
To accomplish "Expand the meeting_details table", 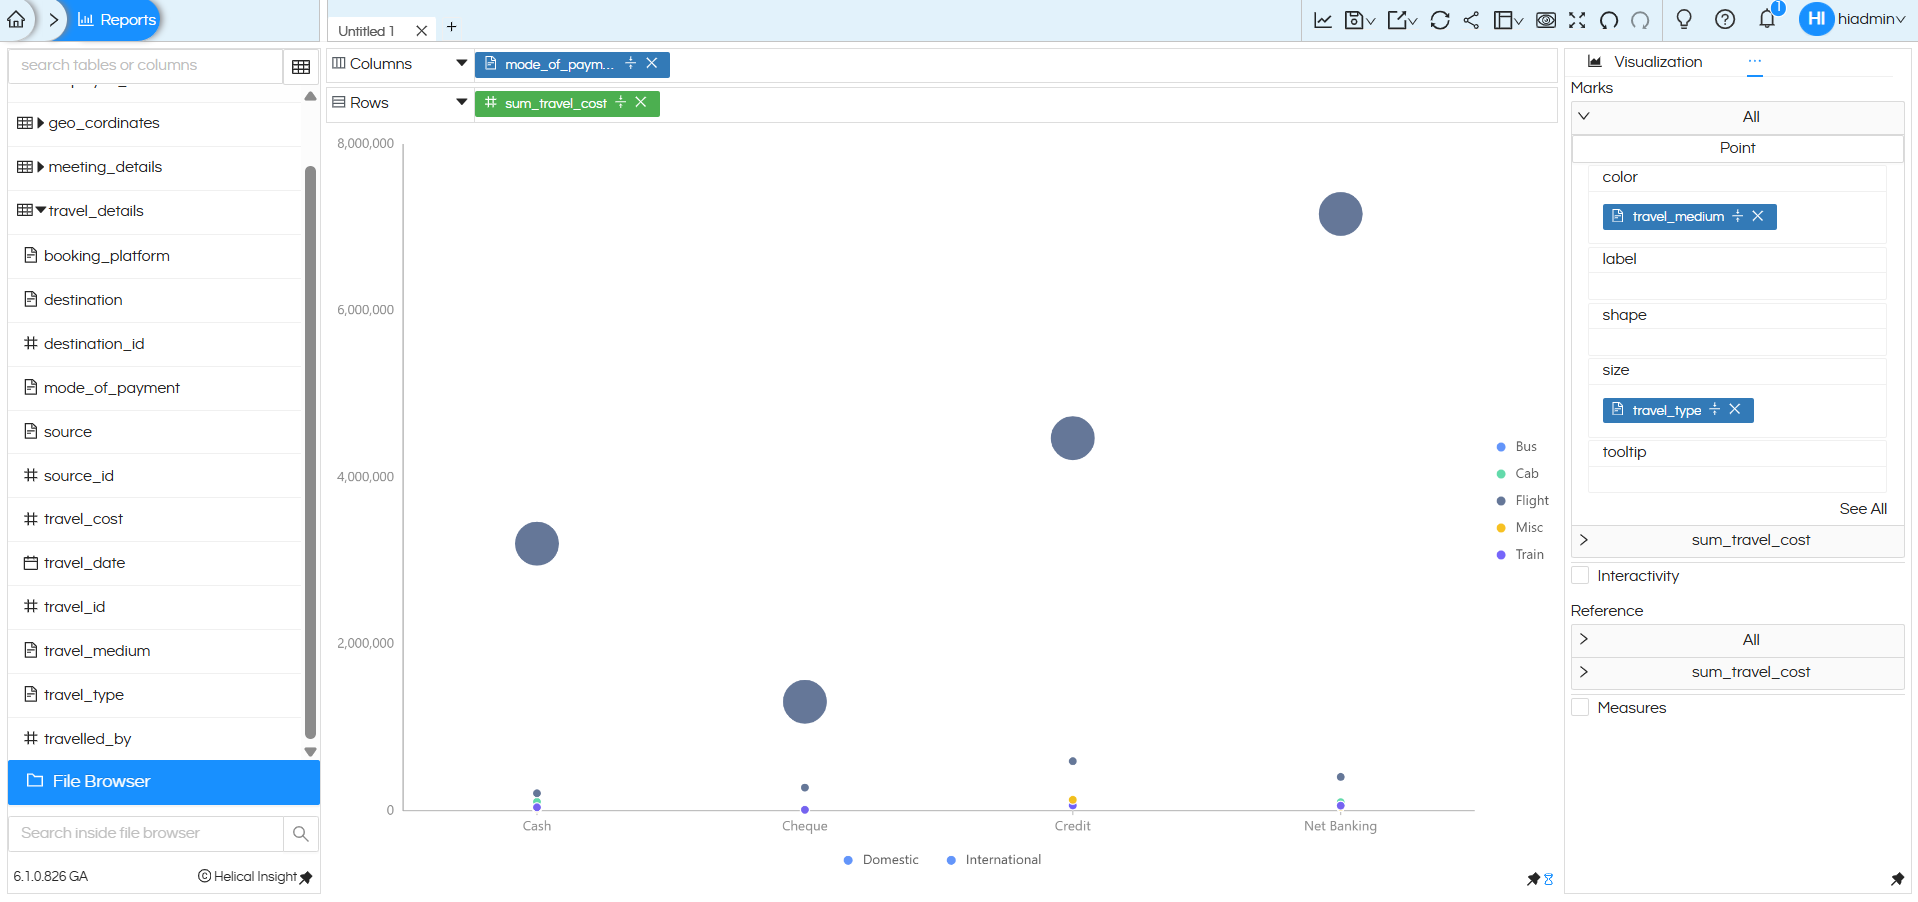I will [x=40, y=167].
